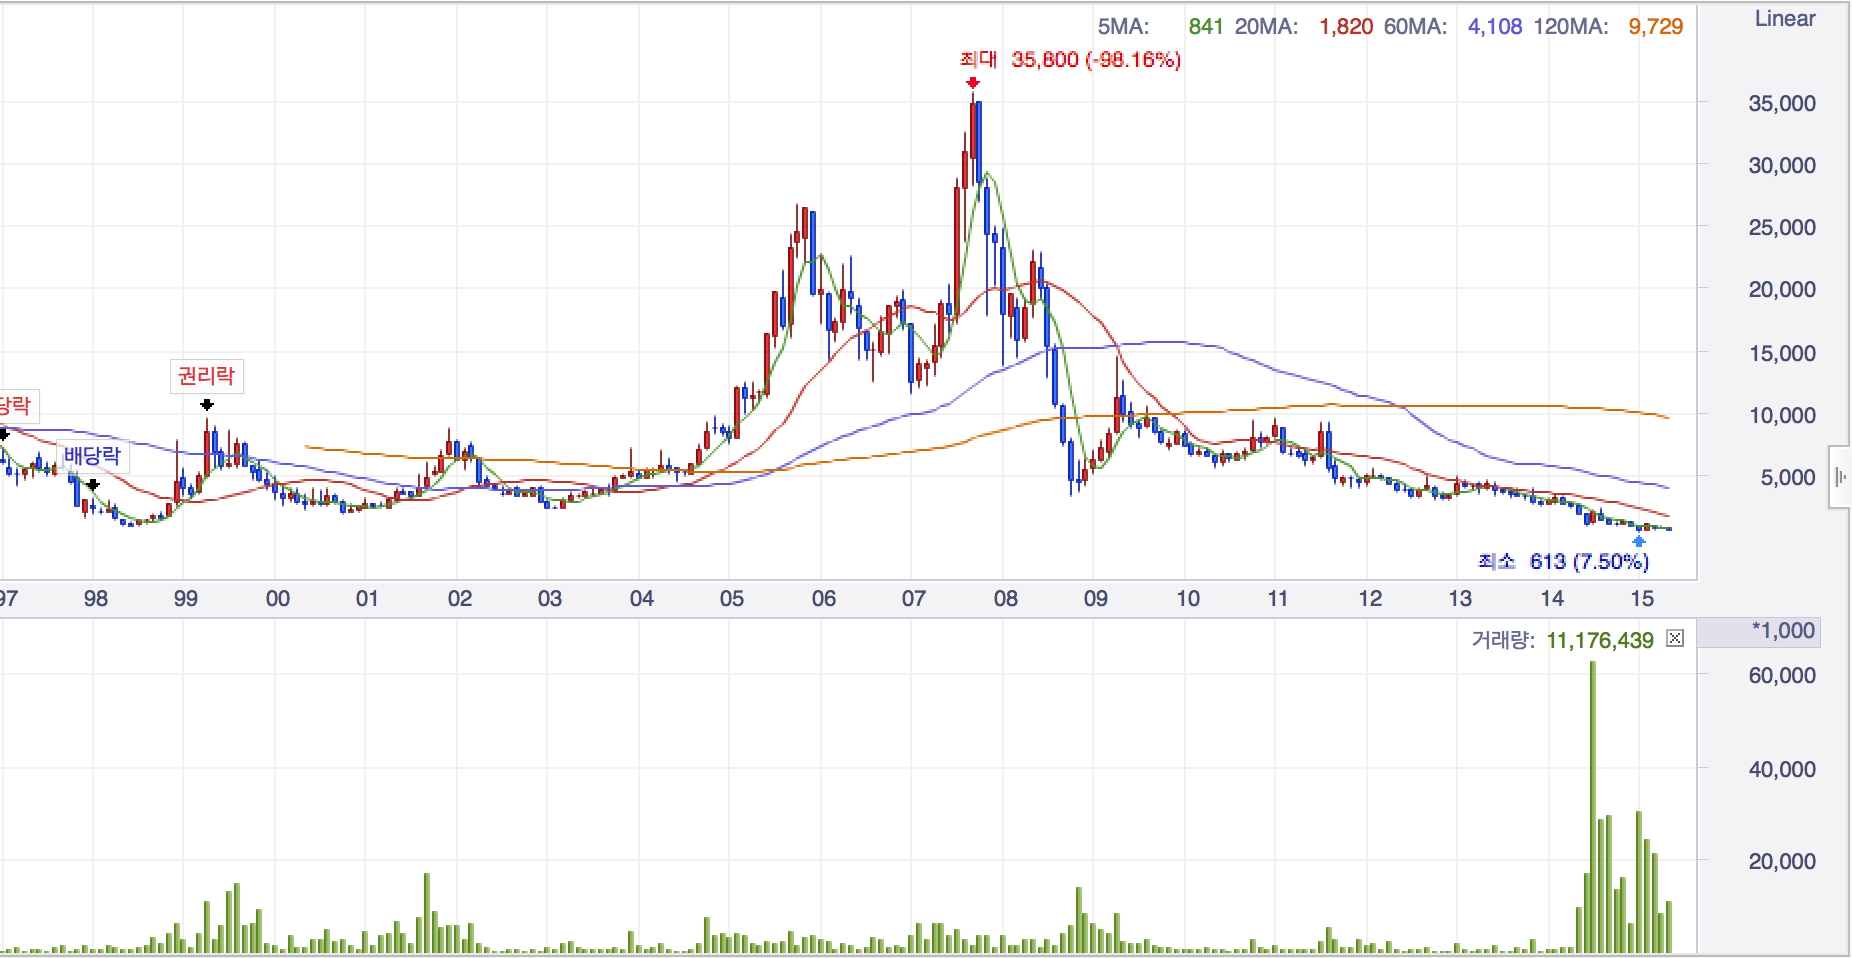Click the red 최대 peak arrow marker

point(973,83)
